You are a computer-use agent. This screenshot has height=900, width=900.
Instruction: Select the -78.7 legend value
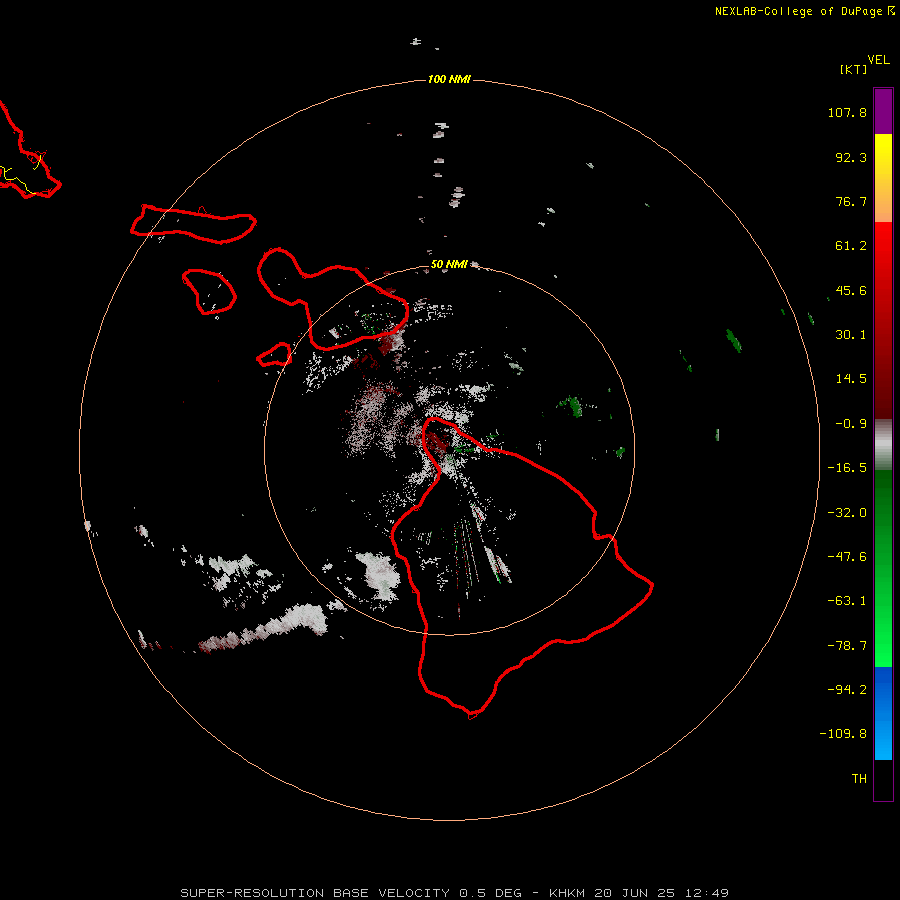tap(847, 646)
